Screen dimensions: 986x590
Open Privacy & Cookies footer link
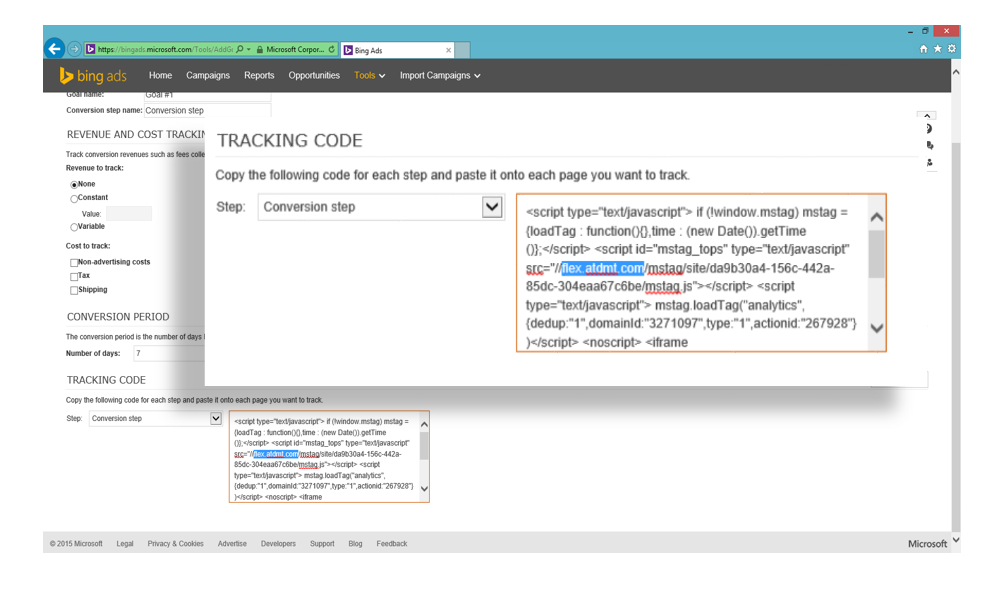[175, 543]
